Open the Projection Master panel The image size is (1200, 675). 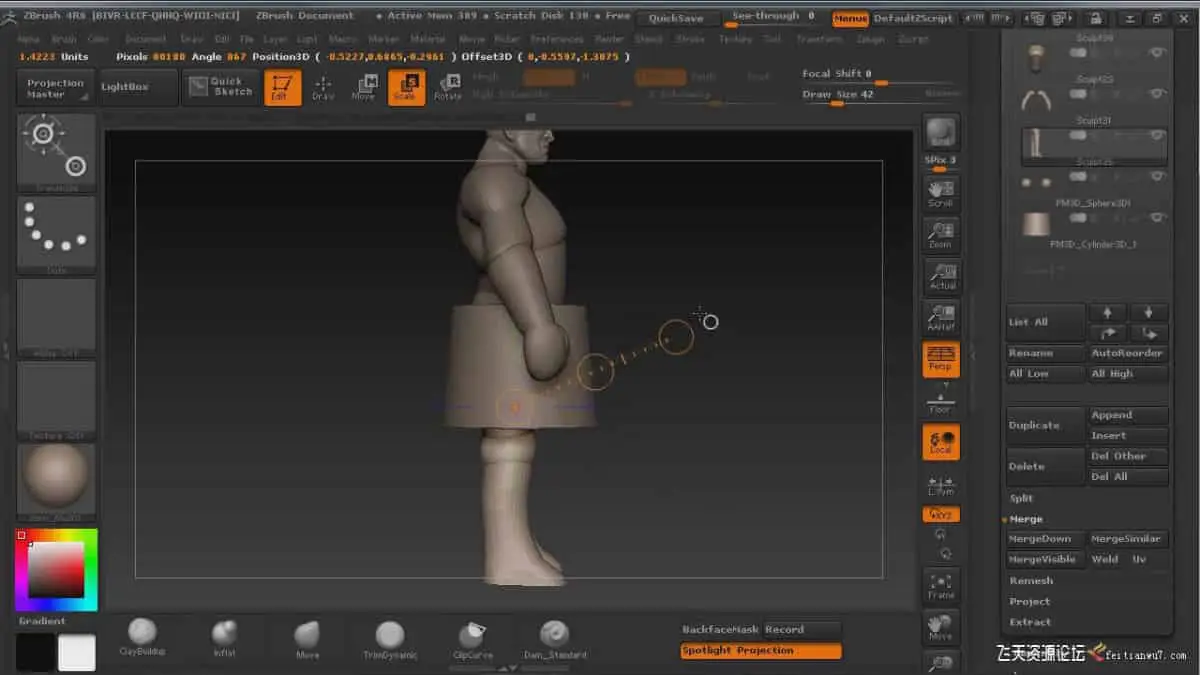pyautogui.click(x=55, y=88)
